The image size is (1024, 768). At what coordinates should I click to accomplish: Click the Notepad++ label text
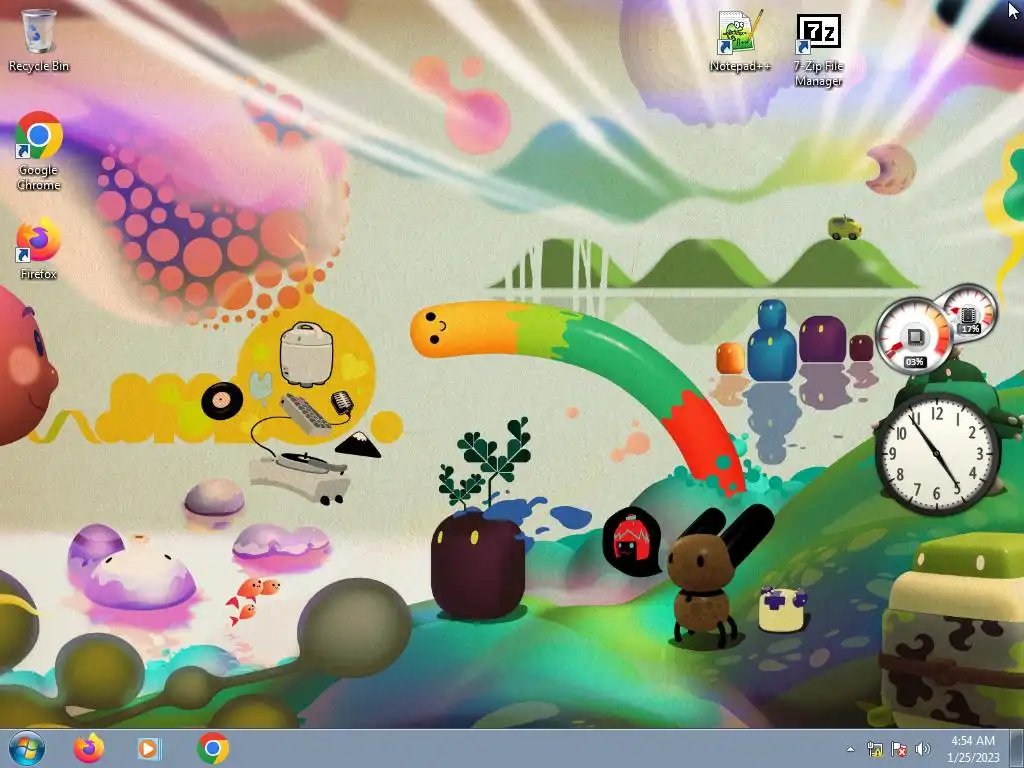pyautogui.click(x=740, y=66)
